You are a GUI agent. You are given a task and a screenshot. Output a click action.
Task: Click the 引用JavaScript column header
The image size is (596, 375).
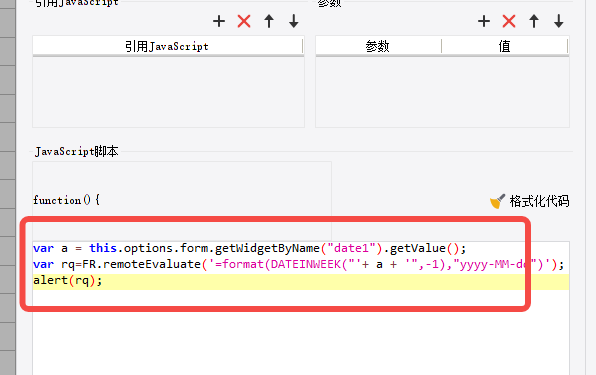[x=168, y=46]
